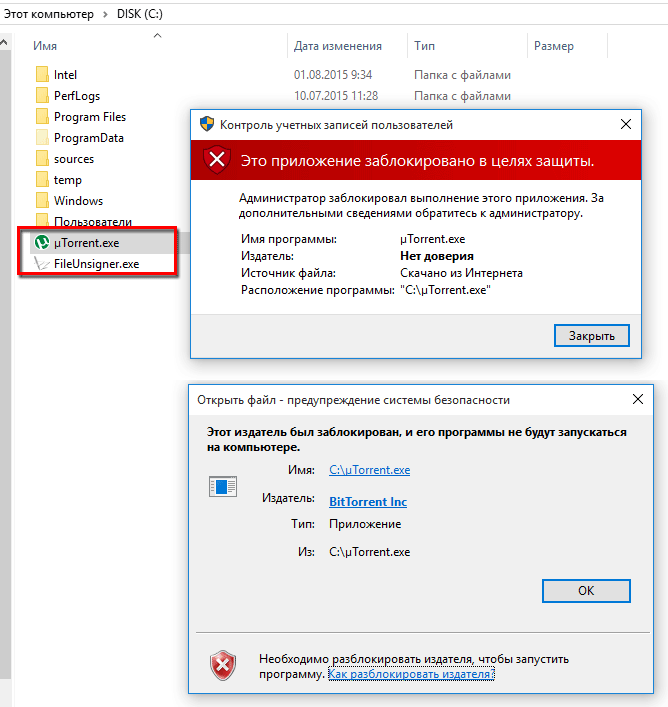Click OK in the security warning dialog
The height and width of the screenshot is (707, 668).
point(586,591)
